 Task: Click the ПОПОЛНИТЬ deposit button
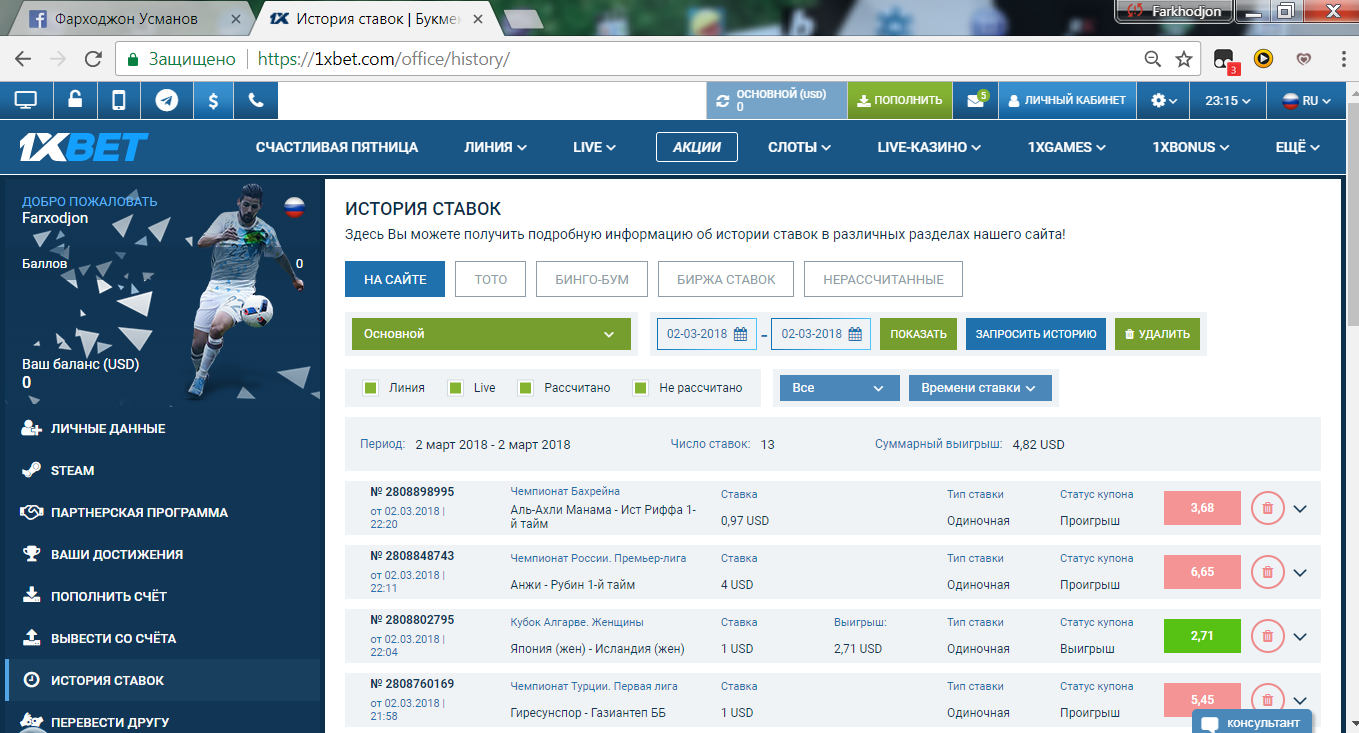(899, 100)
